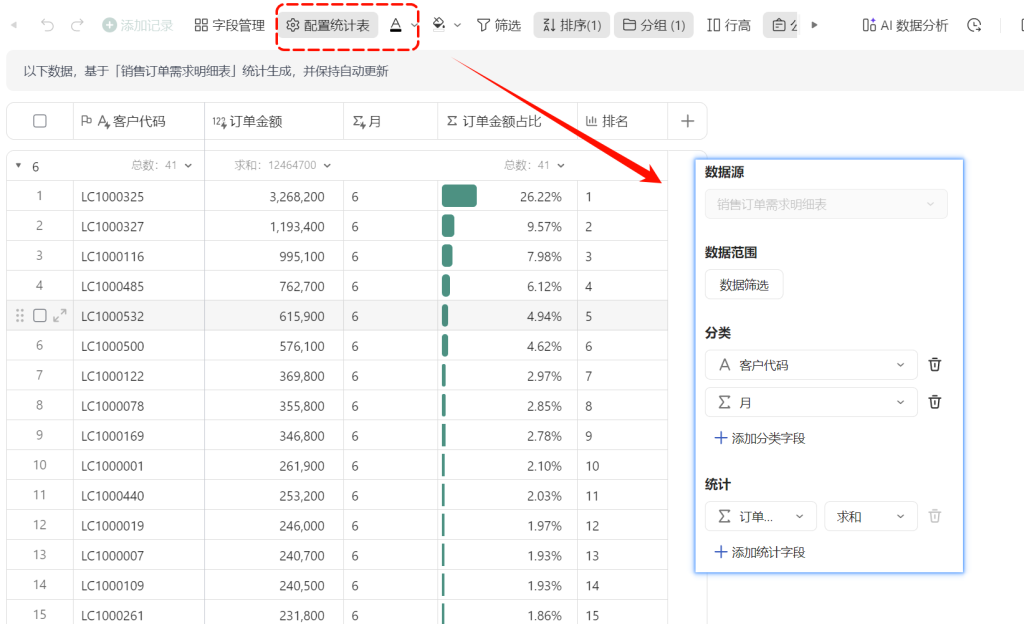
Task: Open AI 数据分析
Action: 905,25
